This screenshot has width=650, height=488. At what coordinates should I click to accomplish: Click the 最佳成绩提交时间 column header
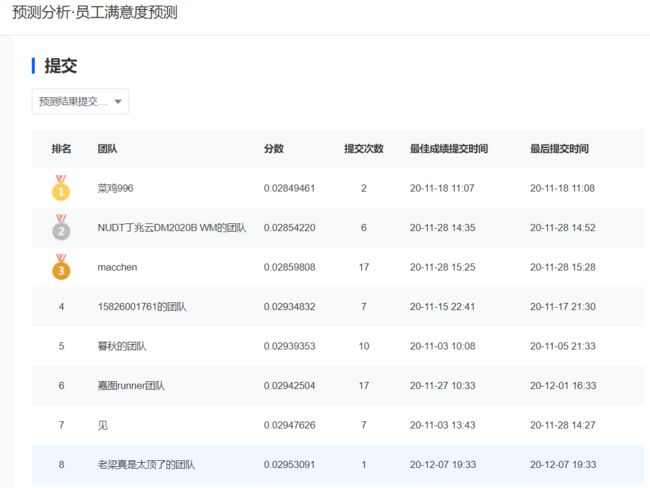pyautogui.click(x=449, y=148)
